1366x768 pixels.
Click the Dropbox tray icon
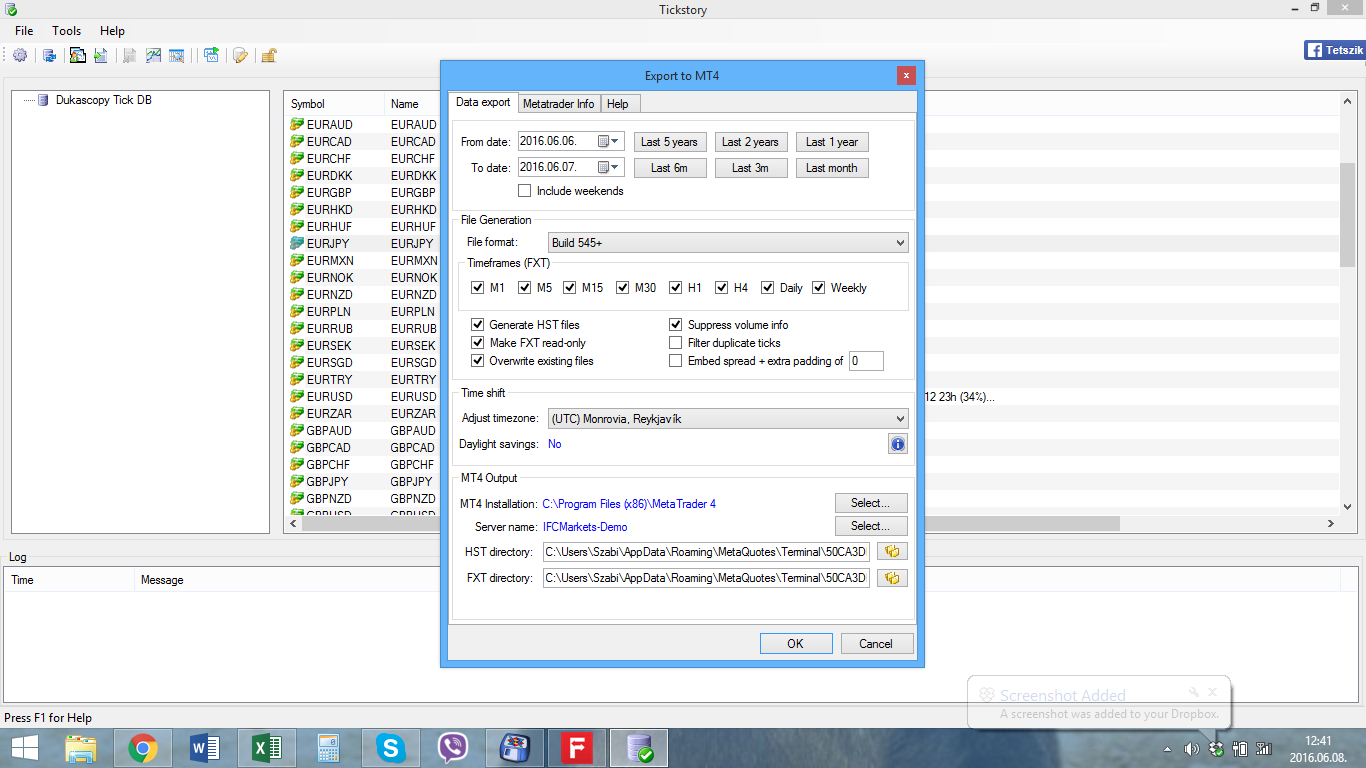(x=1216, y=748)
